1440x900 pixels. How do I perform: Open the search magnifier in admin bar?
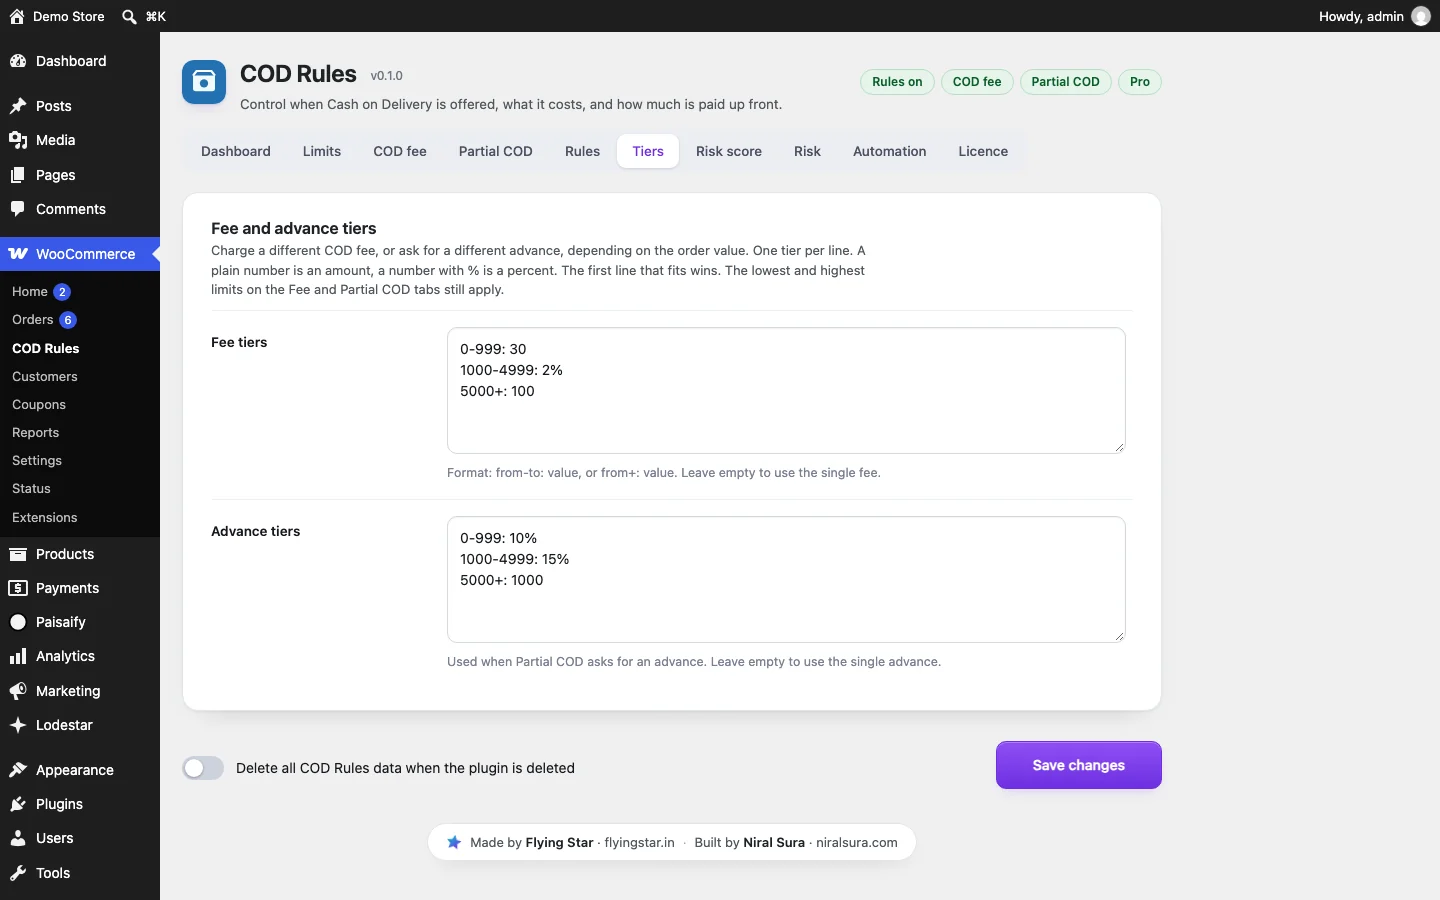tap(129, 16)
